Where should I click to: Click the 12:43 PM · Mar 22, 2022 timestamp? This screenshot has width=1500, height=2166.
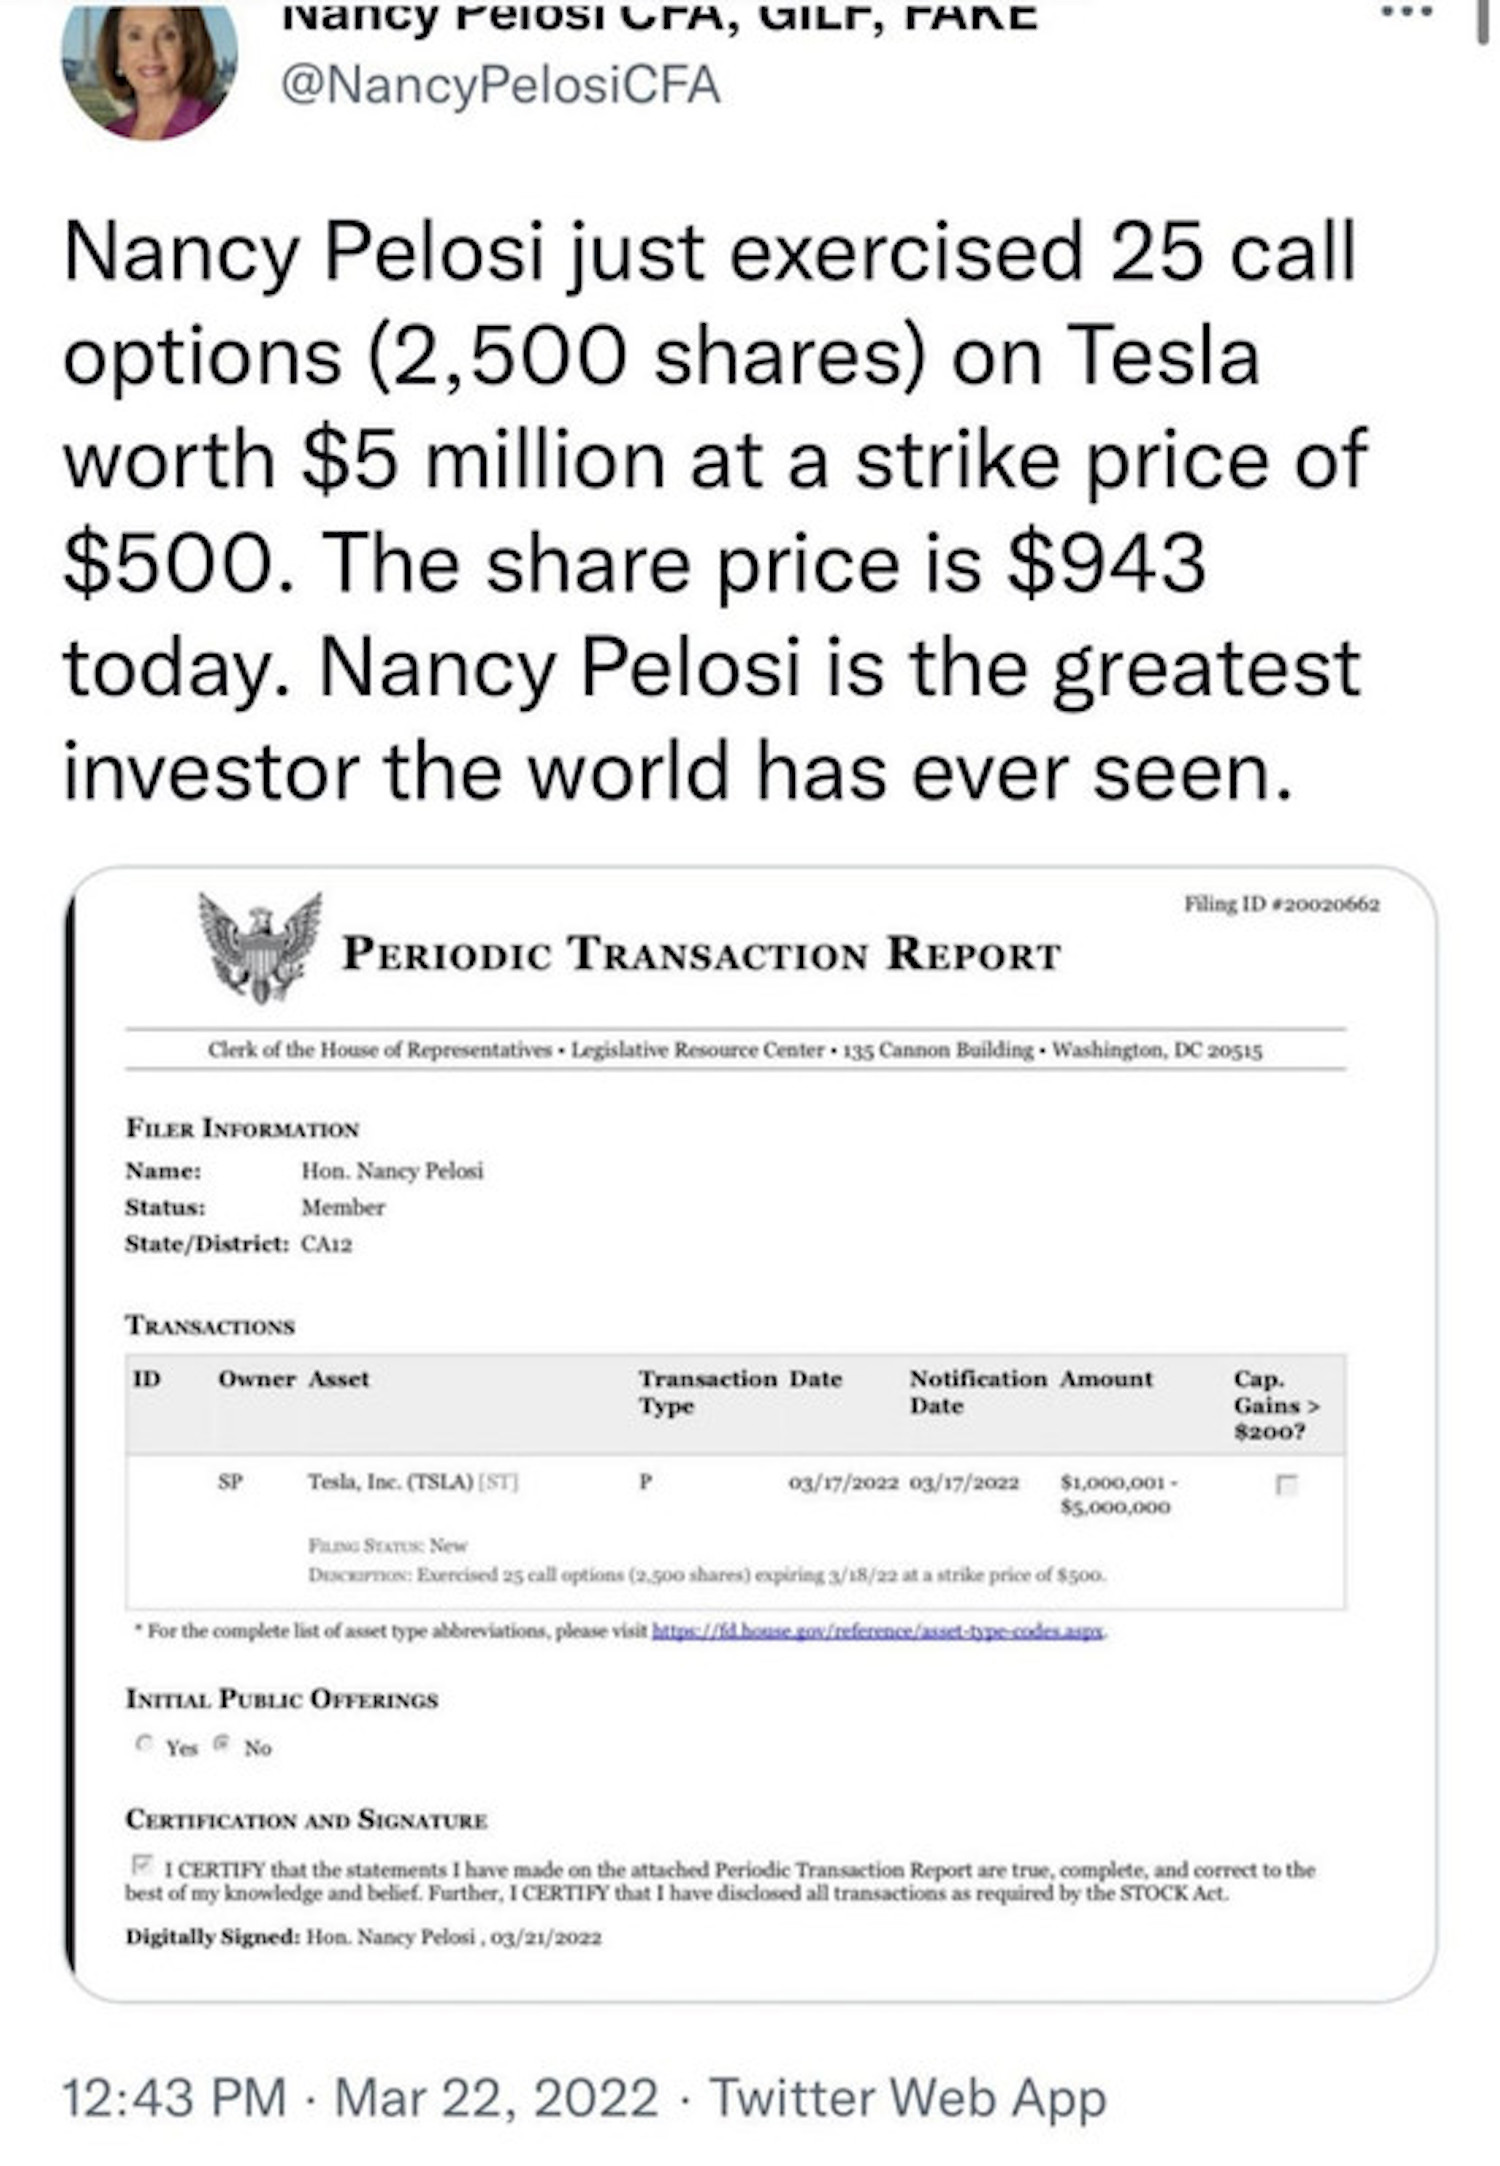pyautogui.click(x=360, y=2097)
